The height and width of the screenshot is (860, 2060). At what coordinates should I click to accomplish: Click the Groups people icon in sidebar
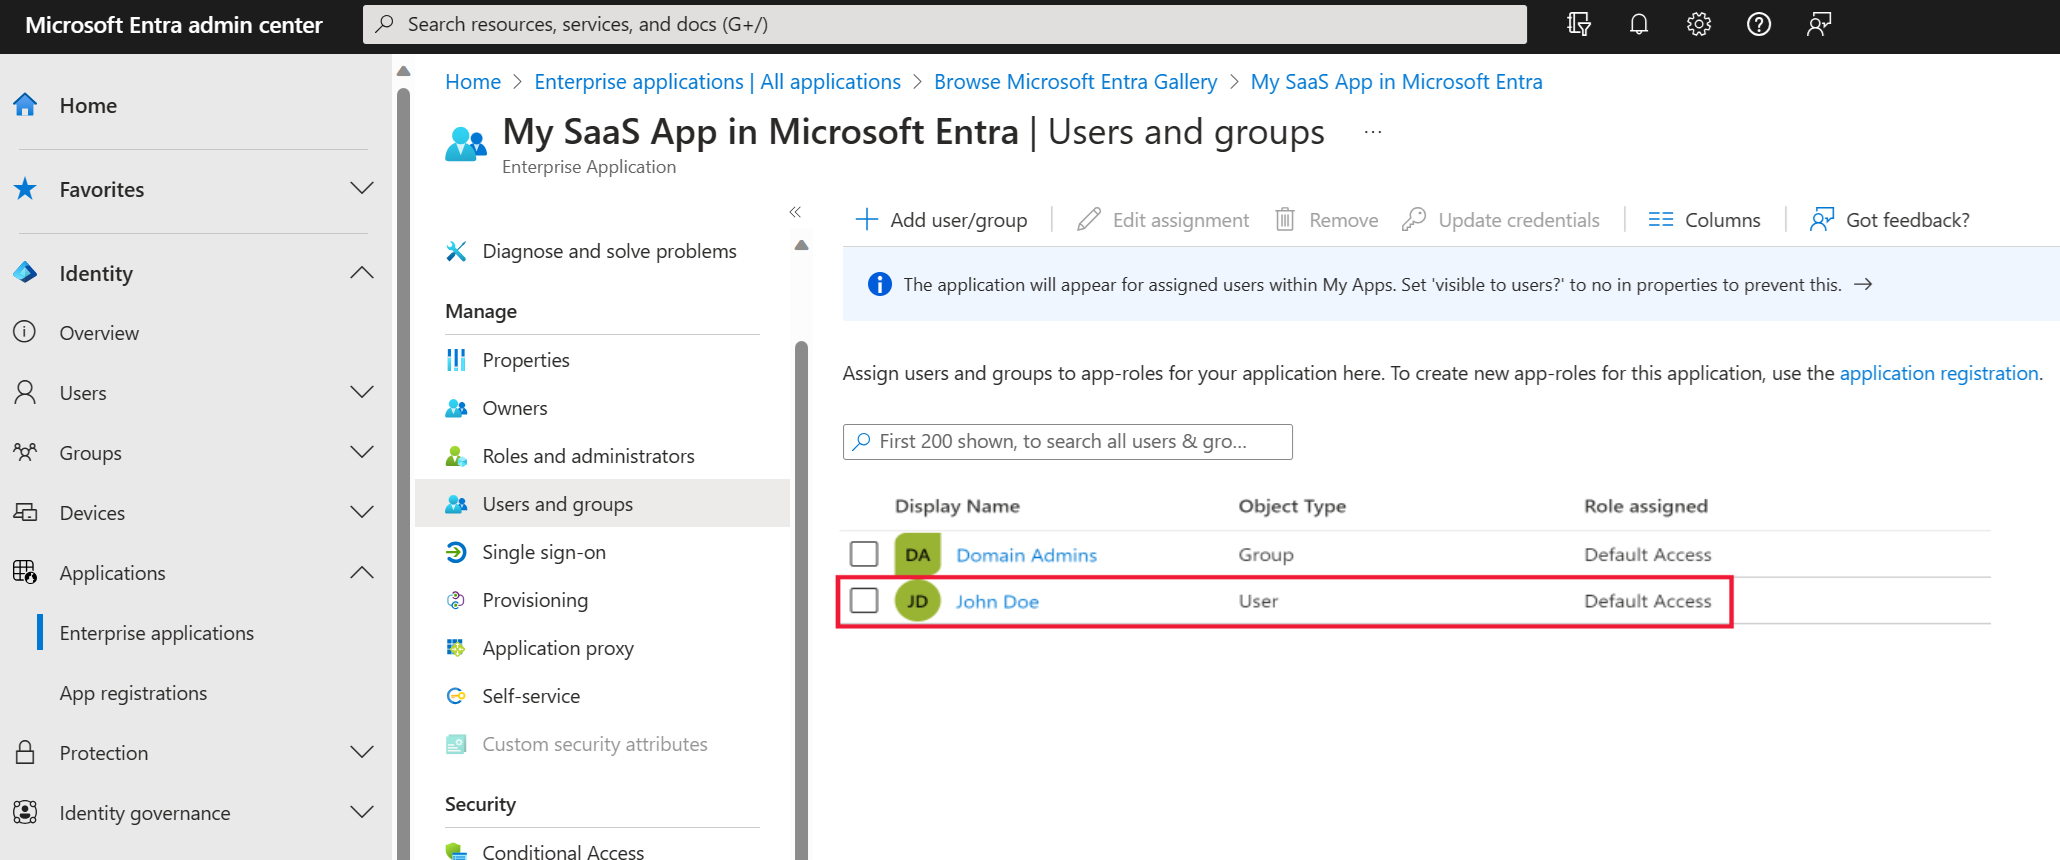point(25,452)
